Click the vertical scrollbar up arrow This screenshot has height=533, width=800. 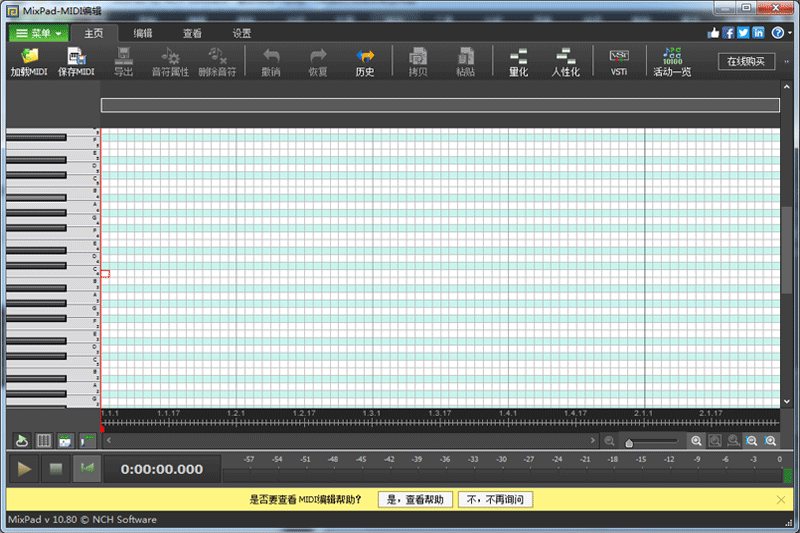pyautogui.click(x=787, y=87)
